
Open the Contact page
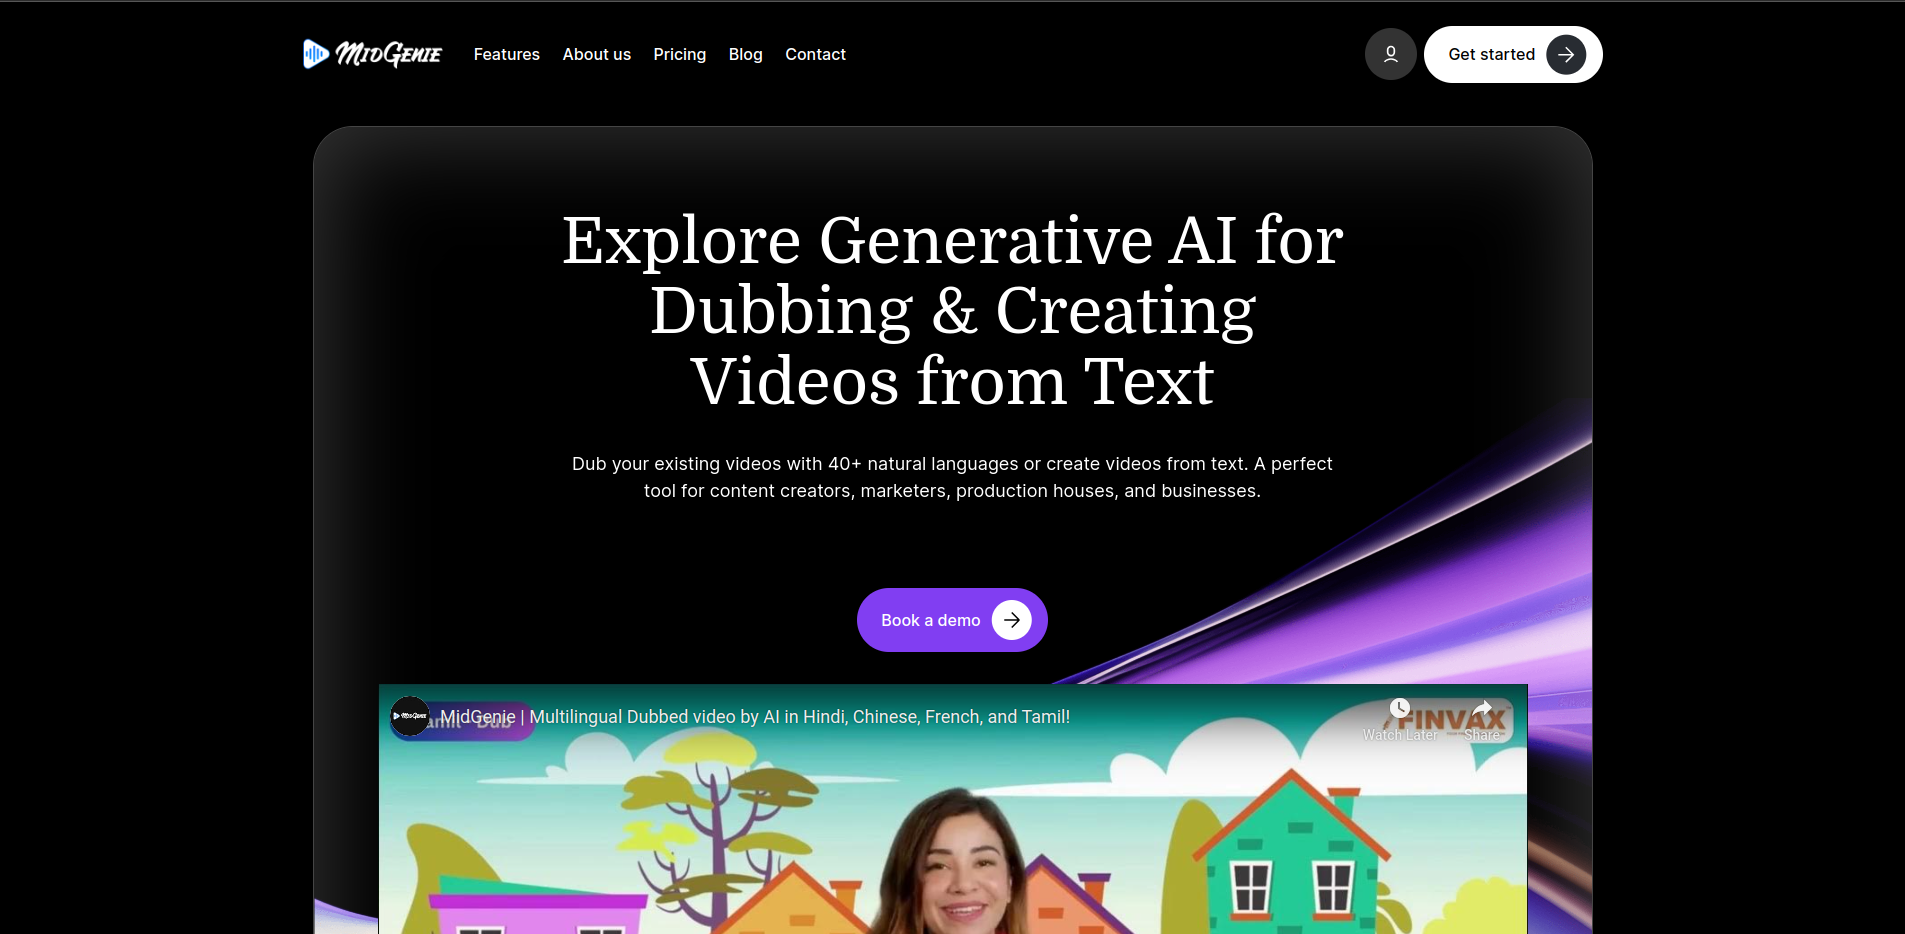[815, 54]
